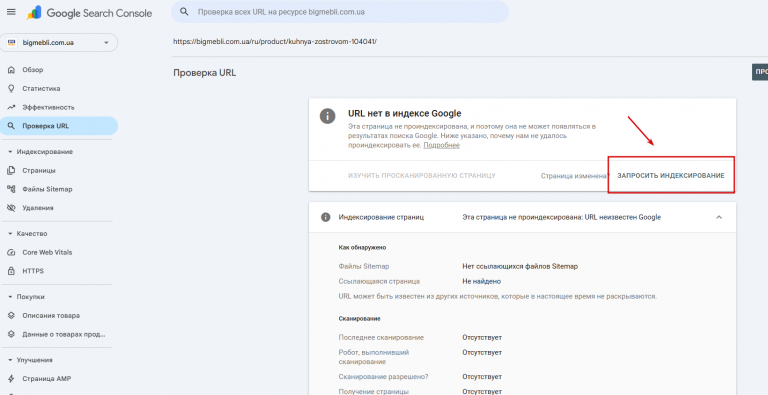Click the Google Search Console logo

pos(90,13)
